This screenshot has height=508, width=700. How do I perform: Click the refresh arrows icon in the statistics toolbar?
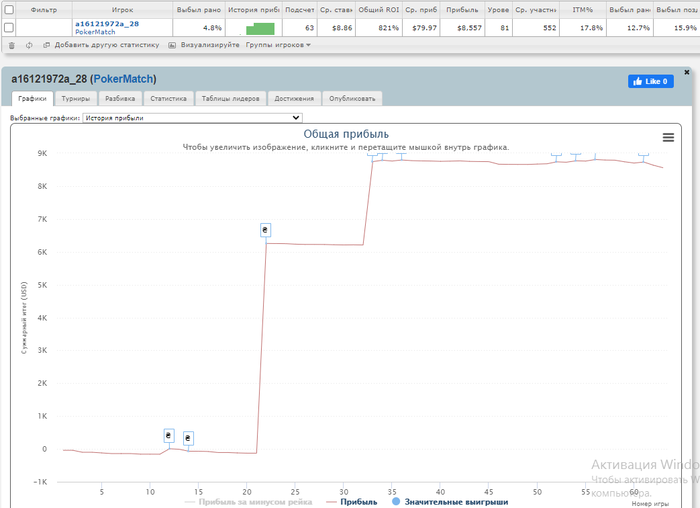29,45
